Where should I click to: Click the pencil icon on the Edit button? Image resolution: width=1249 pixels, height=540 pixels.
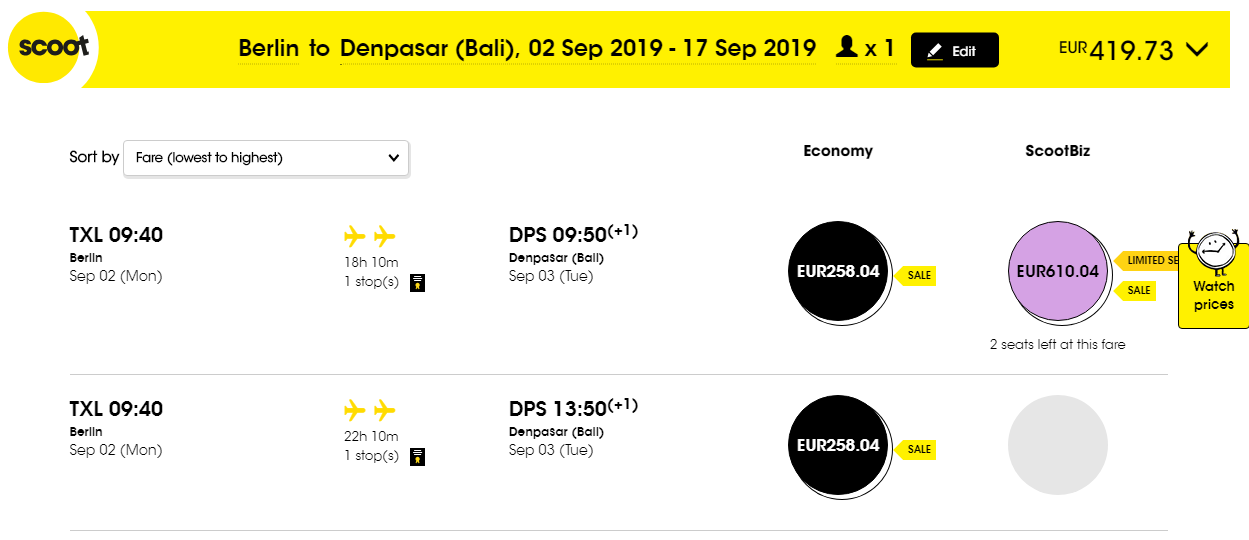(935, 51)
